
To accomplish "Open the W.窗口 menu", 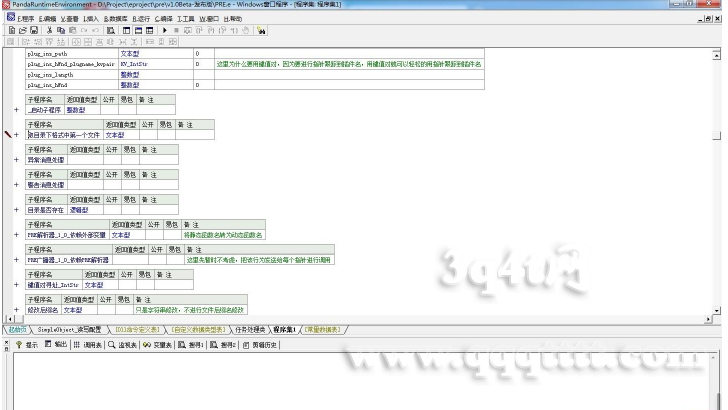I will [x=209, y=19].
